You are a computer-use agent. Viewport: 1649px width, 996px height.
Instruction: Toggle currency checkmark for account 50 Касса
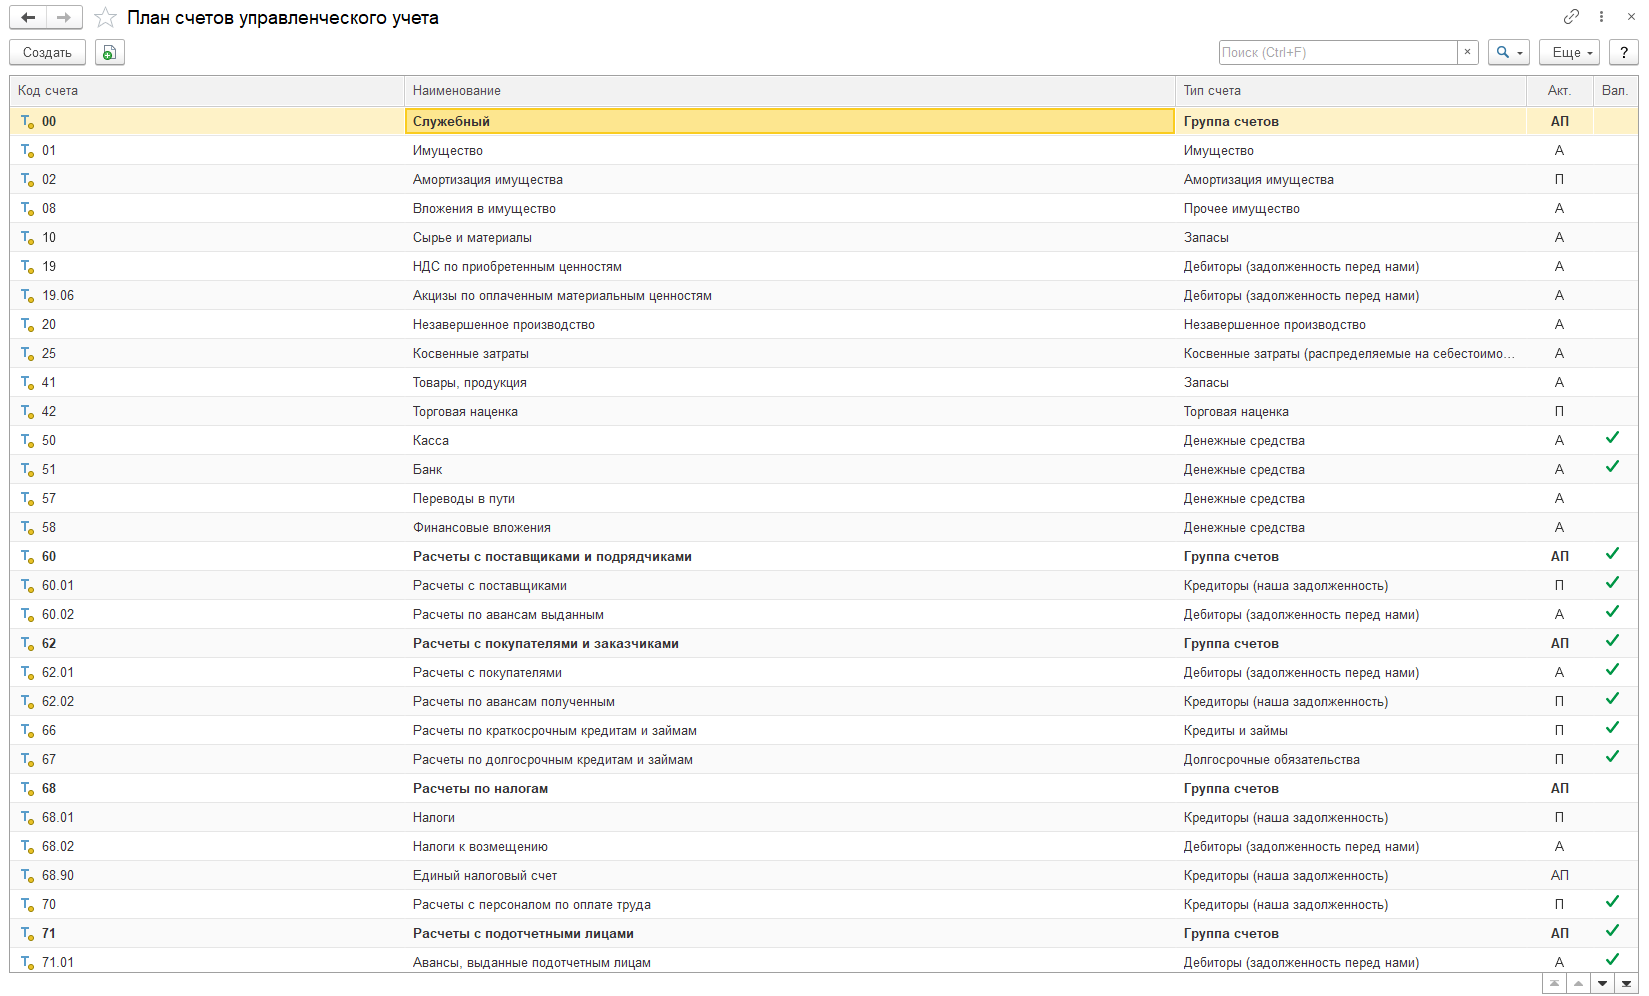(1612, 438)
